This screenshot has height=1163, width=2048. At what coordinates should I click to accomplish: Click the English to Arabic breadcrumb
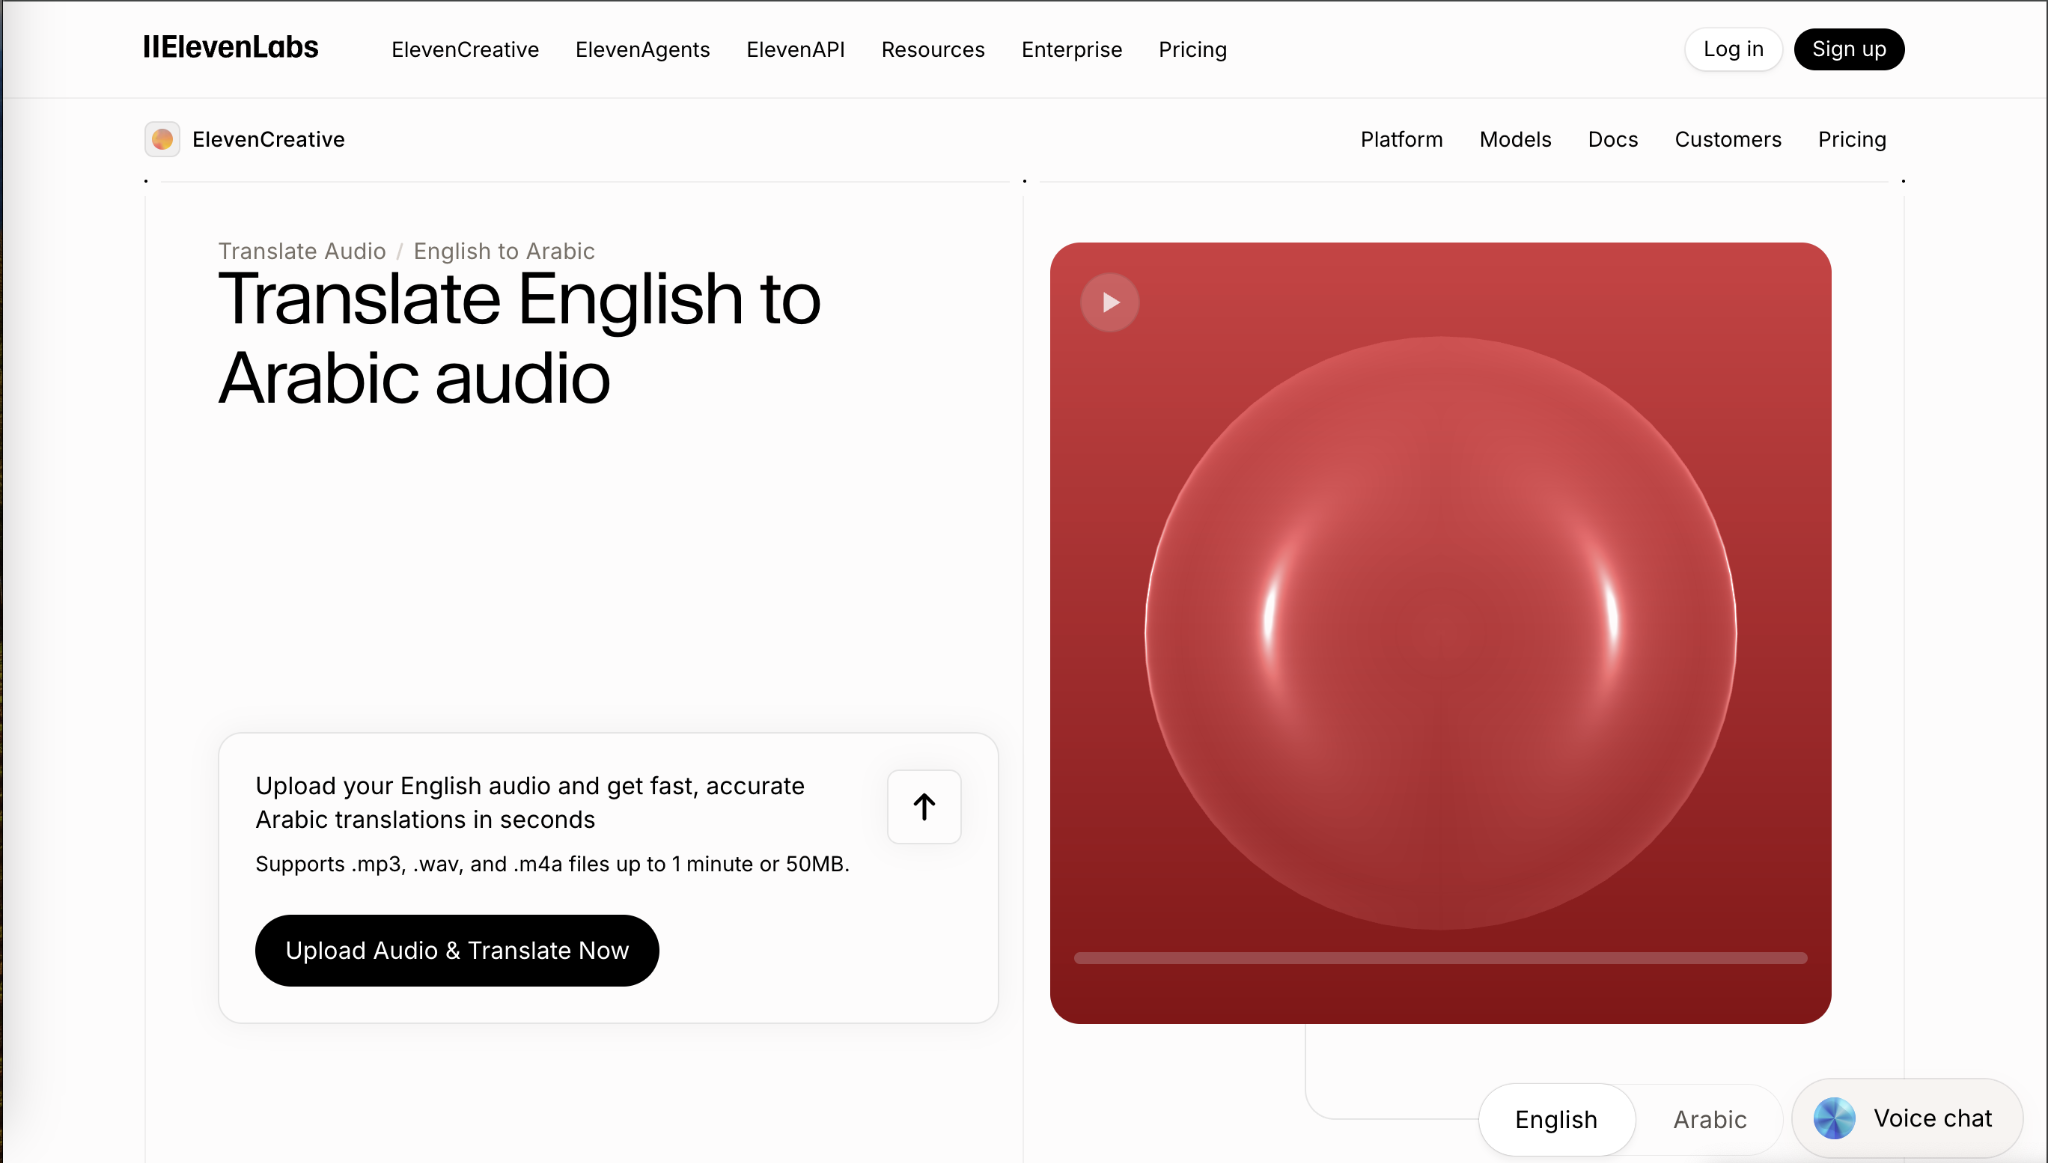point(503,251)
